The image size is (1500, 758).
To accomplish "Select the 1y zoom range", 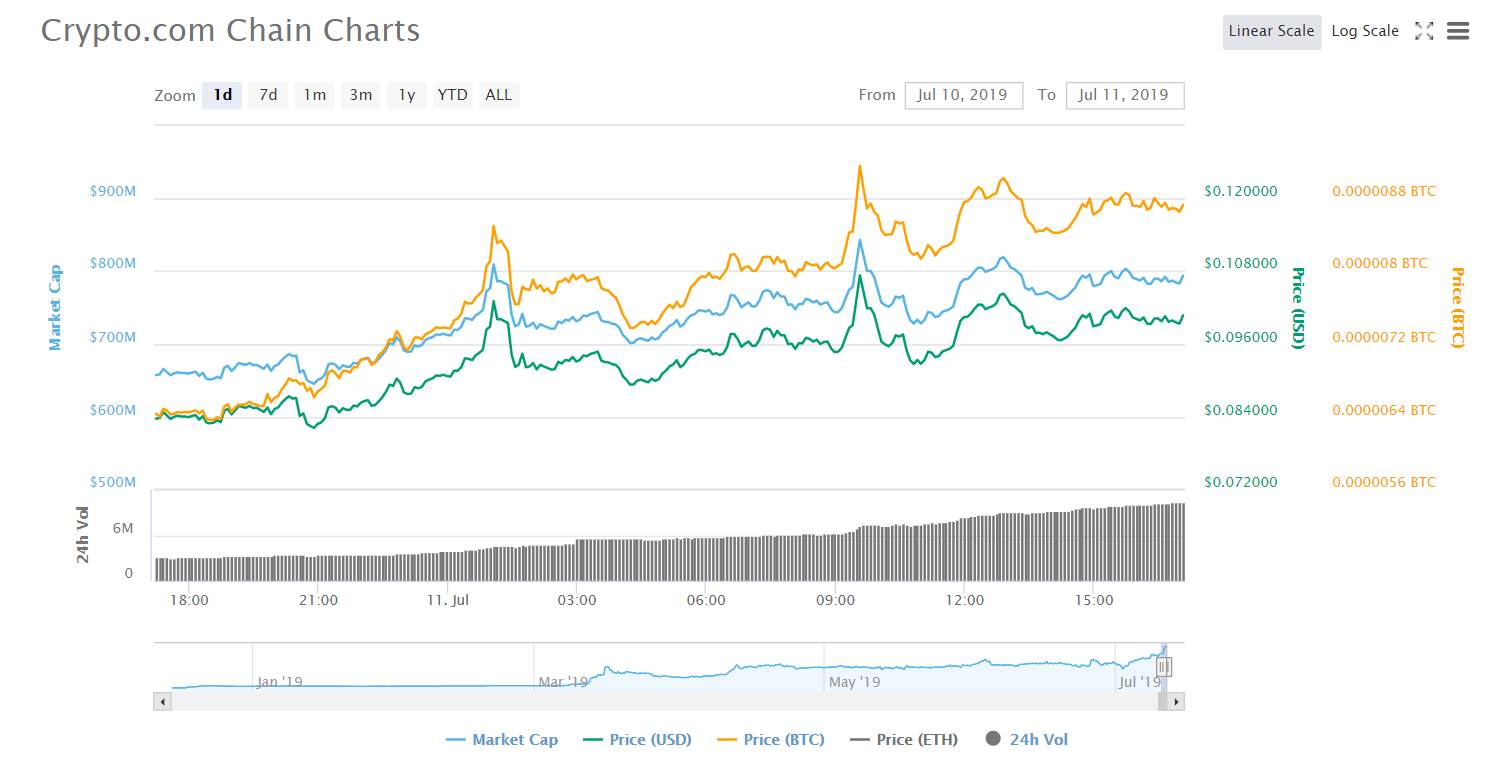I will [x=407, y=95].
